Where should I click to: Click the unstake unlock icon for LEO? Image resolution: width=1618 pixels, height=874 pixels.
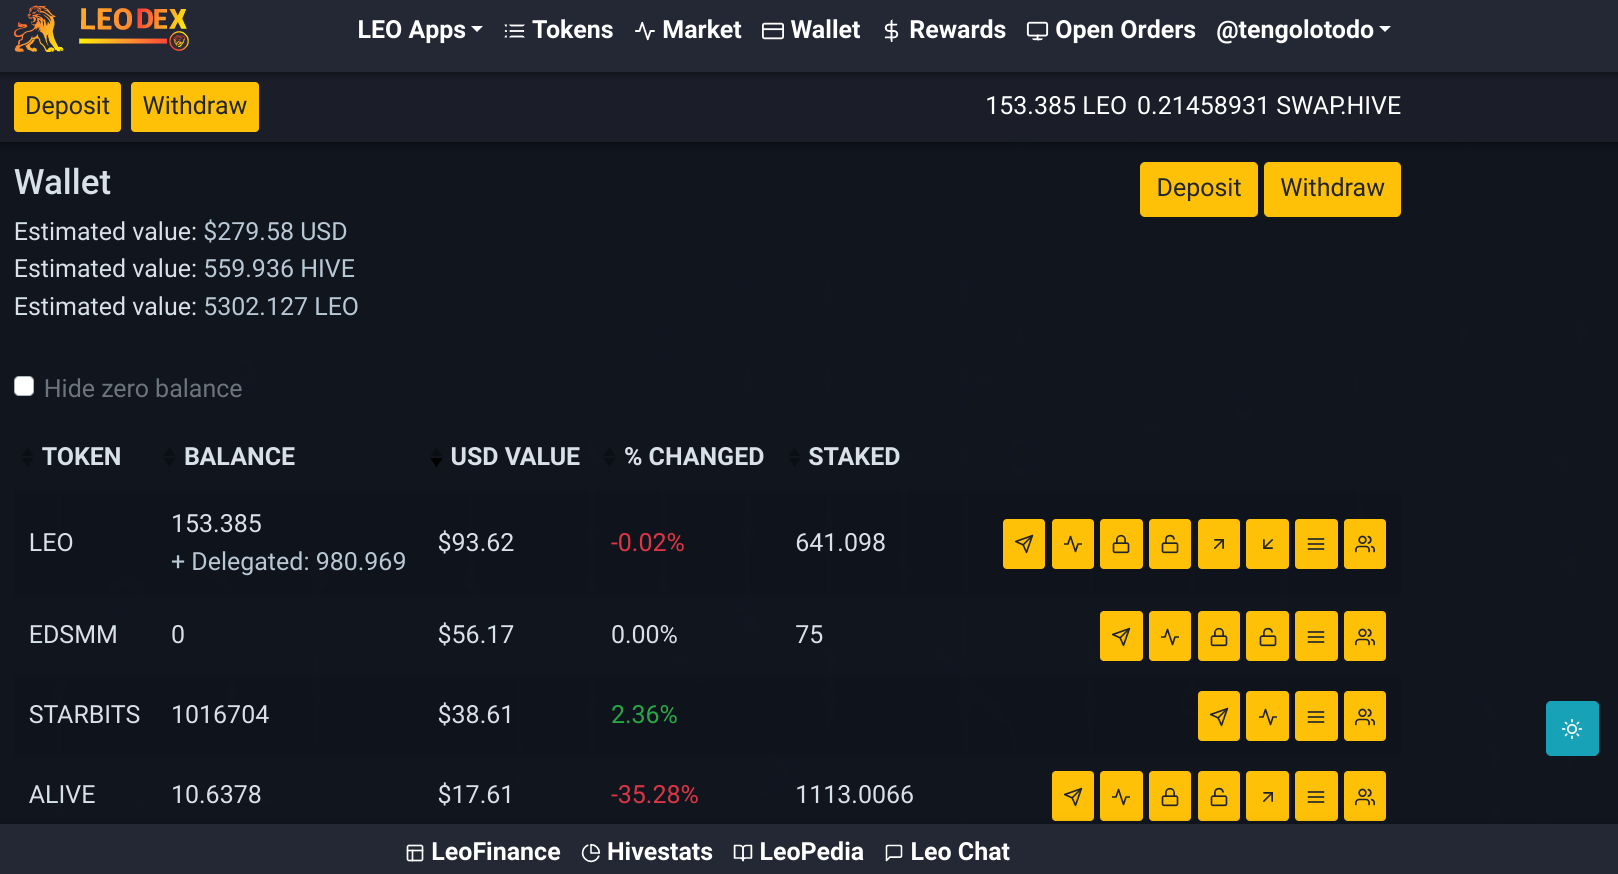click(1170, 544)
